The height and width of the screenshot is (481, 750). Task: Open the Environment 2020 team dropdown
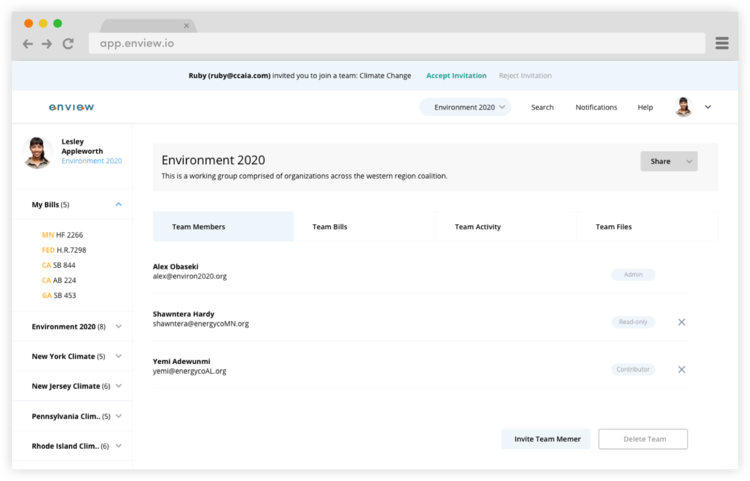pos(465,107)
